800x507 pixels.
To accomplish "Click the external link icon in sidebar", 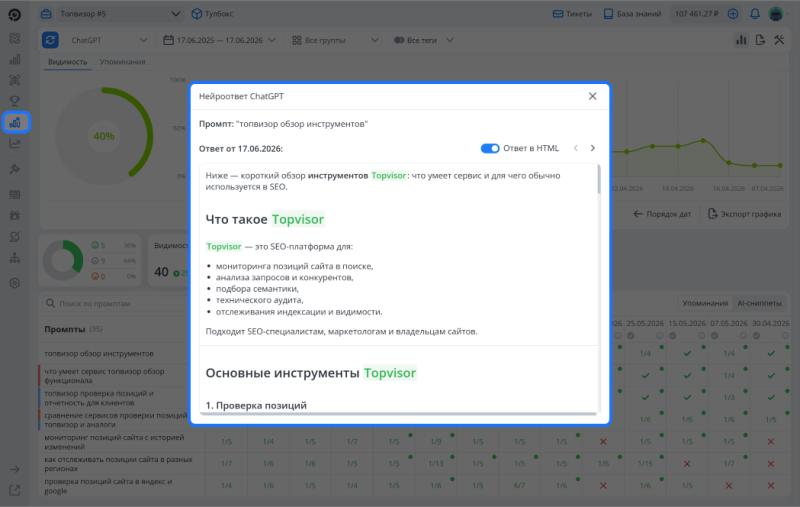I will [x=15, y=491].
